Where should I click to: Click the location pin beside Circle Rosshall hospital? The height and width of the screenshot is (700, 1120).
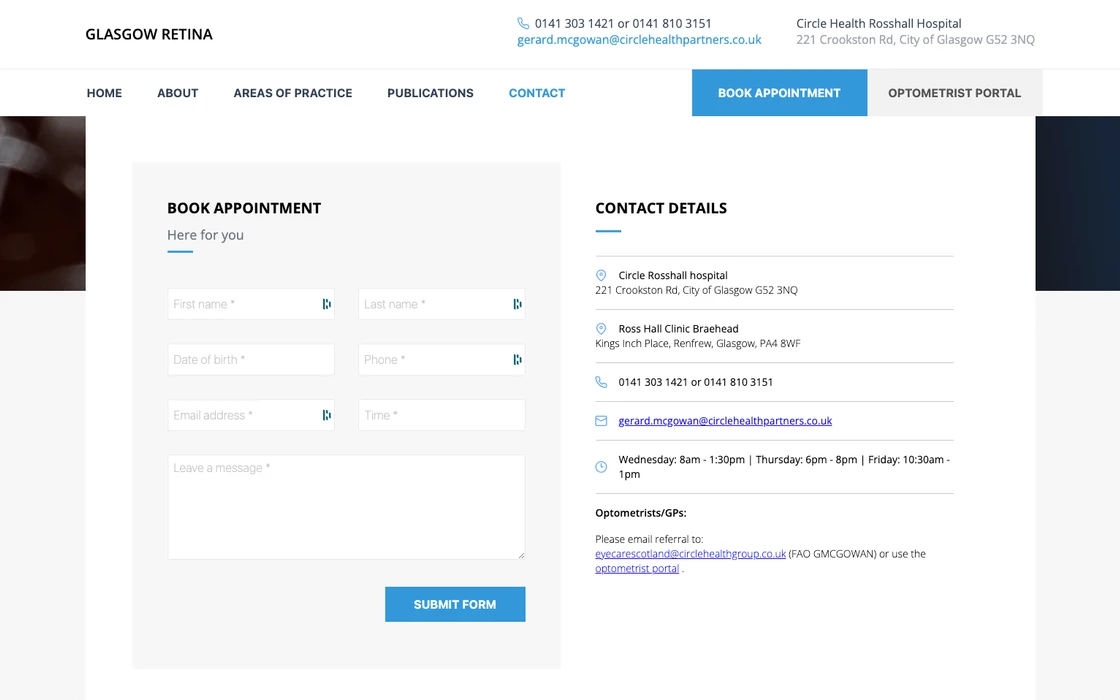point(601,276)
